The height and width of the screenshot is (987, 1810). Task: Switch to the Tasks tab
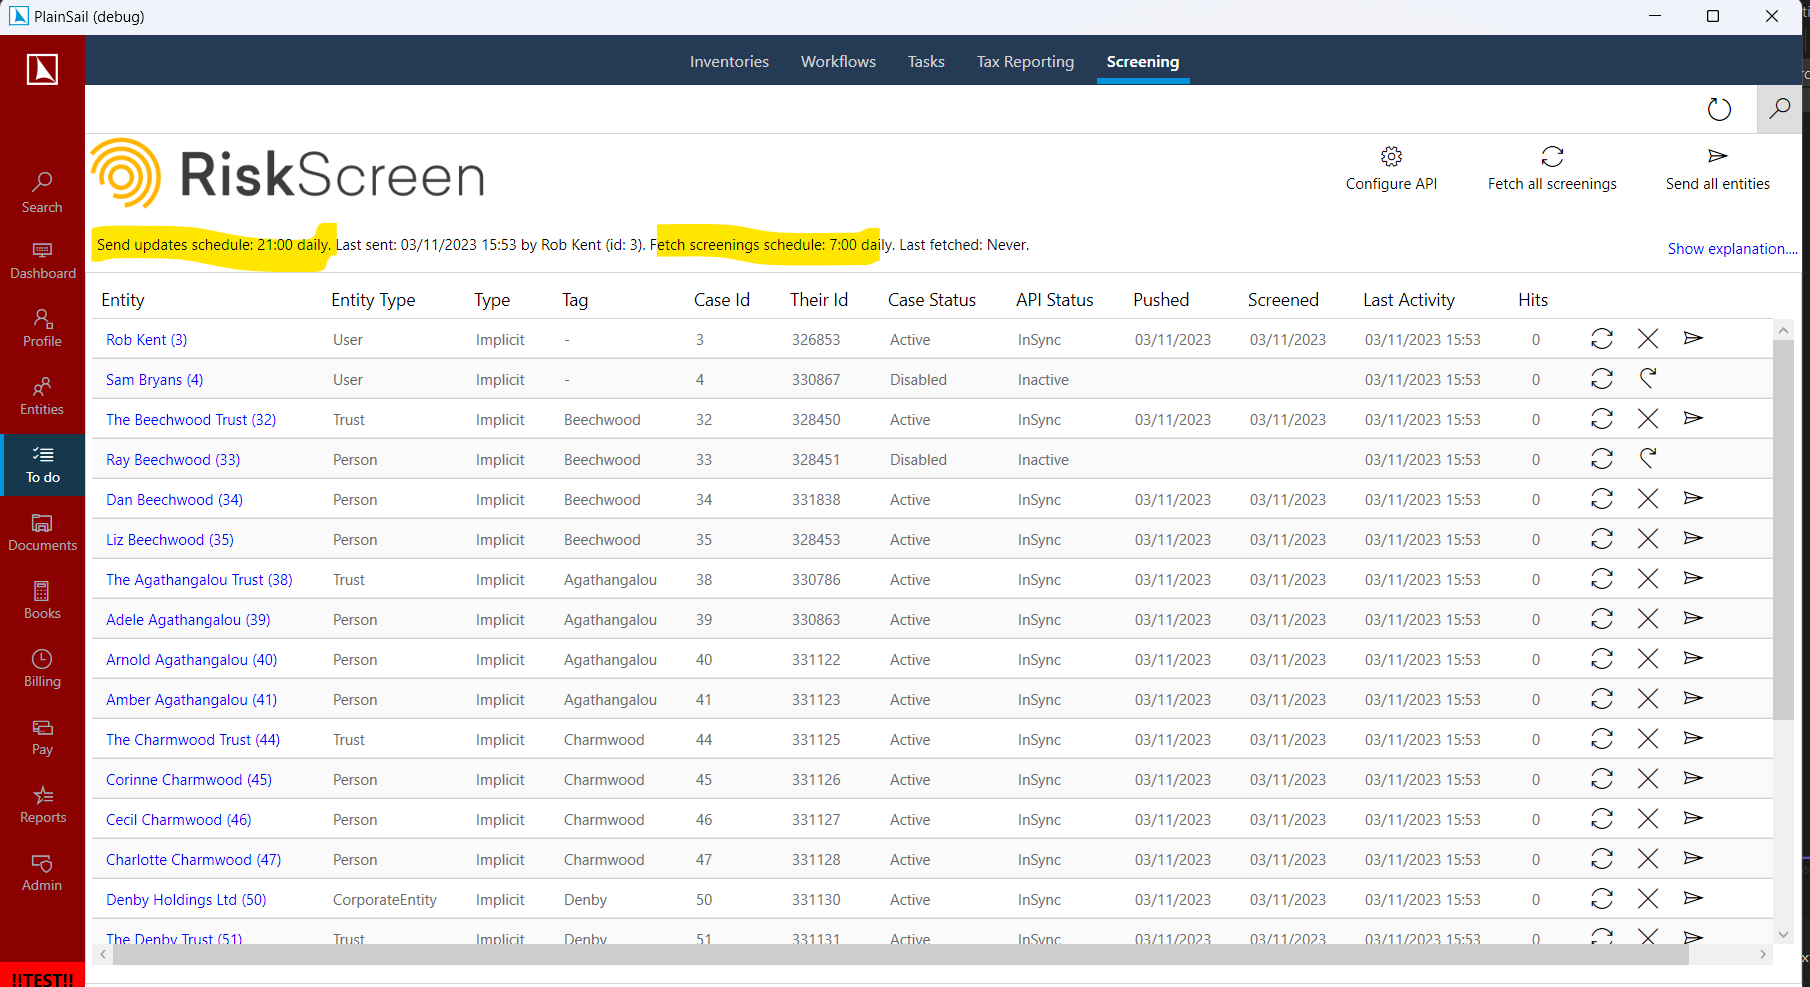pyautogui.click(x=926, y=62)
